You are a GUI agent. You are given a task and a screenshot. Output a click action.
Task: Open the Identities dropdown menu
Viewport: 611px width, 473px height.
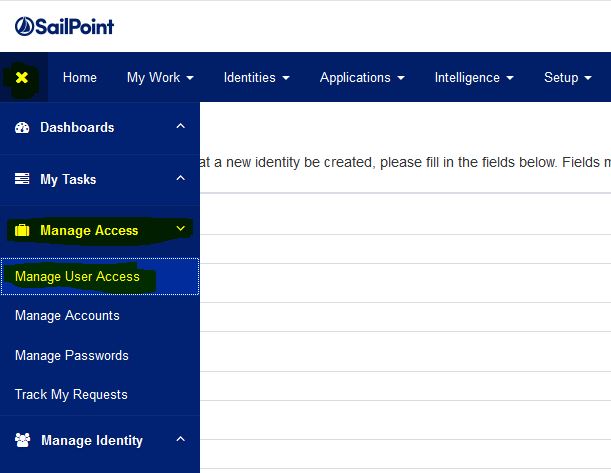coord(256,78)
